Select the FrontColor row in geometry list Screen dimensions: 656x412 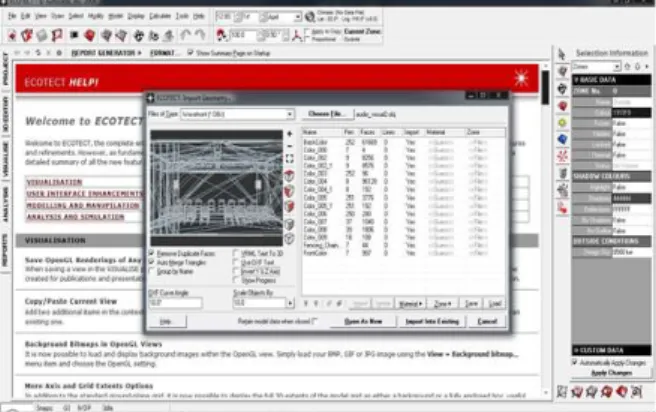tap(403, 253)
